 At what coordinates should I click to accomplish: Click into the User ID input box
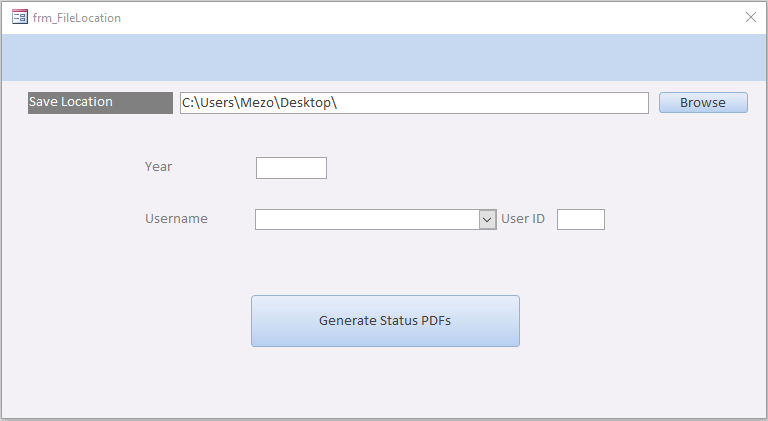coord(580,219)
